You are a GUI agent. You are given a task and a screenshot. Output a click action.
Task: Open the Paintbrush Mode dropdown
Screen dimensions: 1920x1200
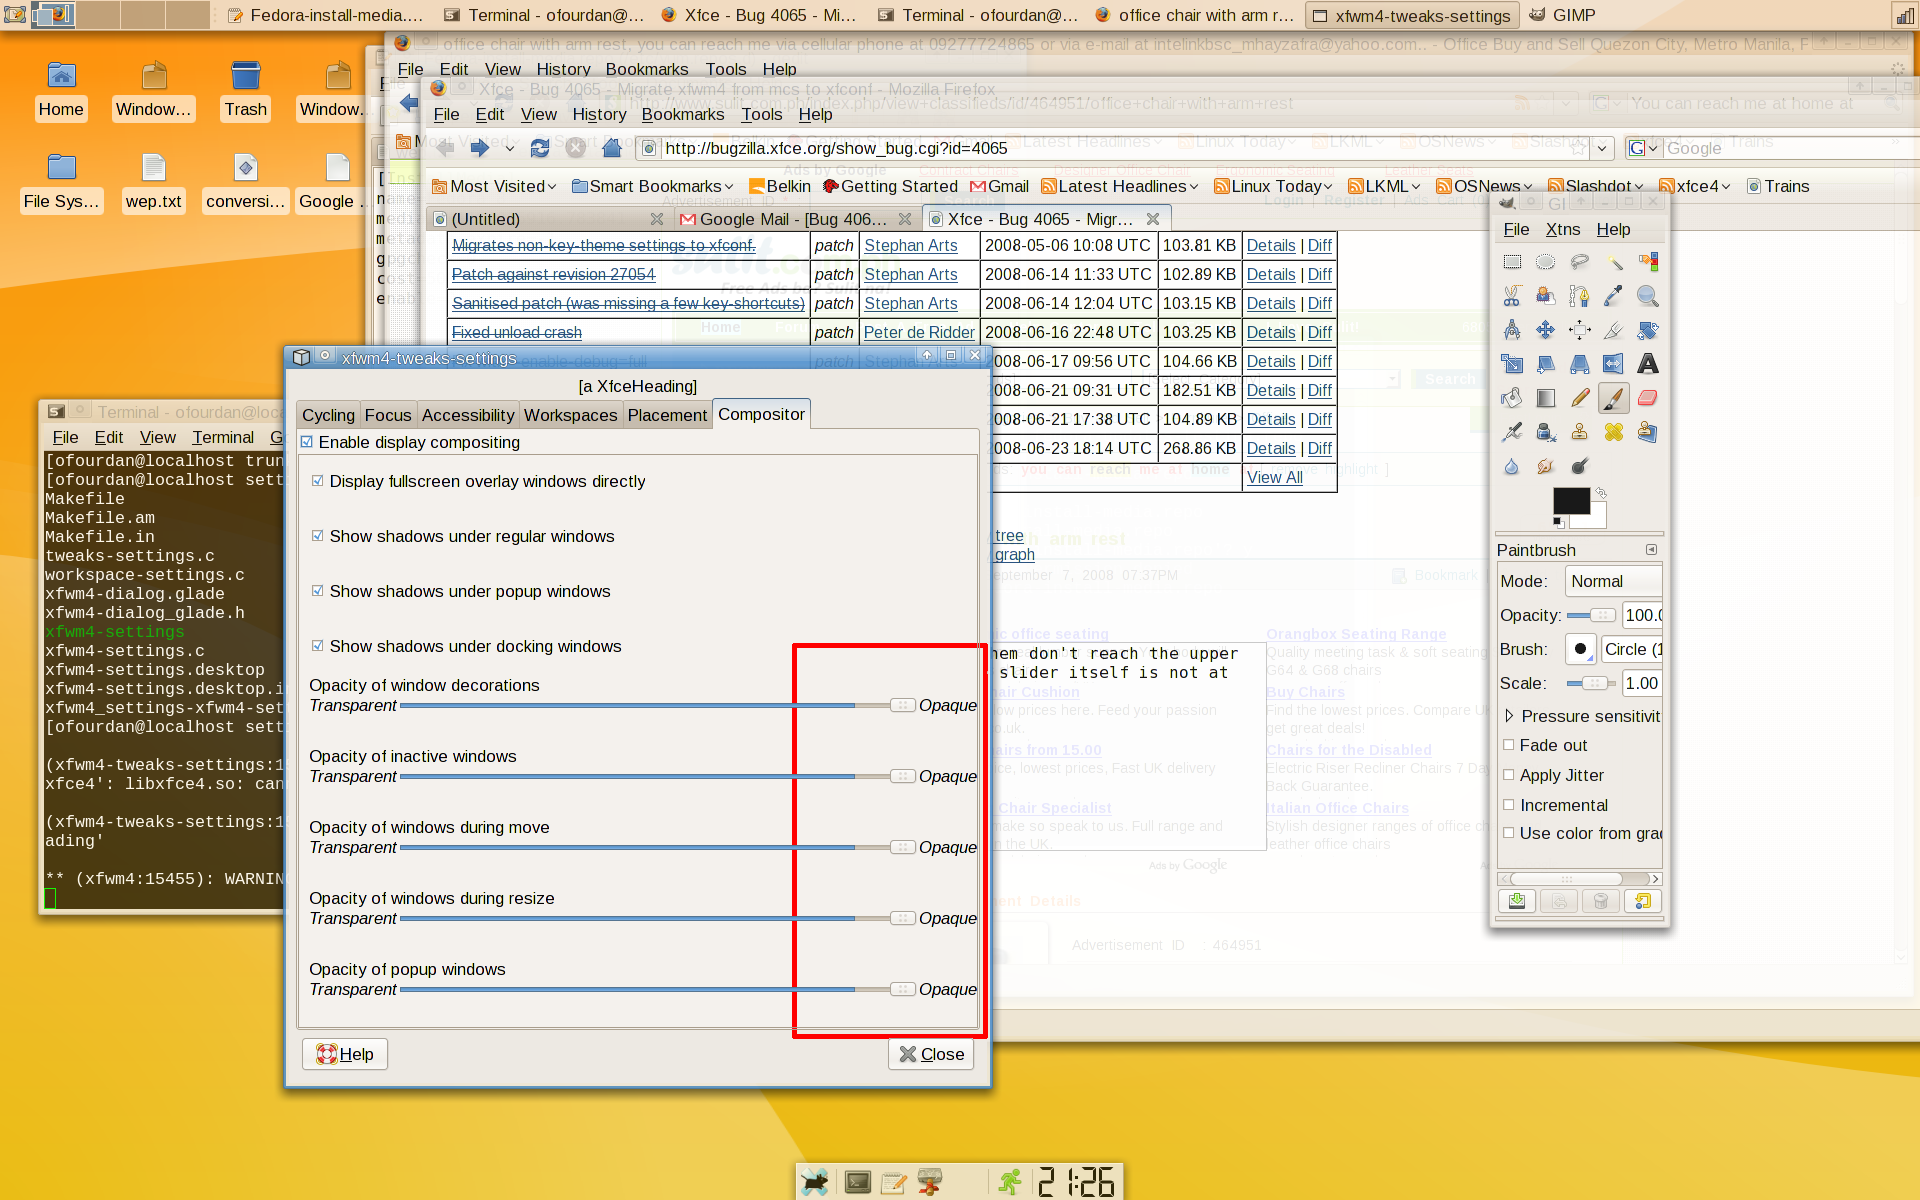coord(1612,581)
